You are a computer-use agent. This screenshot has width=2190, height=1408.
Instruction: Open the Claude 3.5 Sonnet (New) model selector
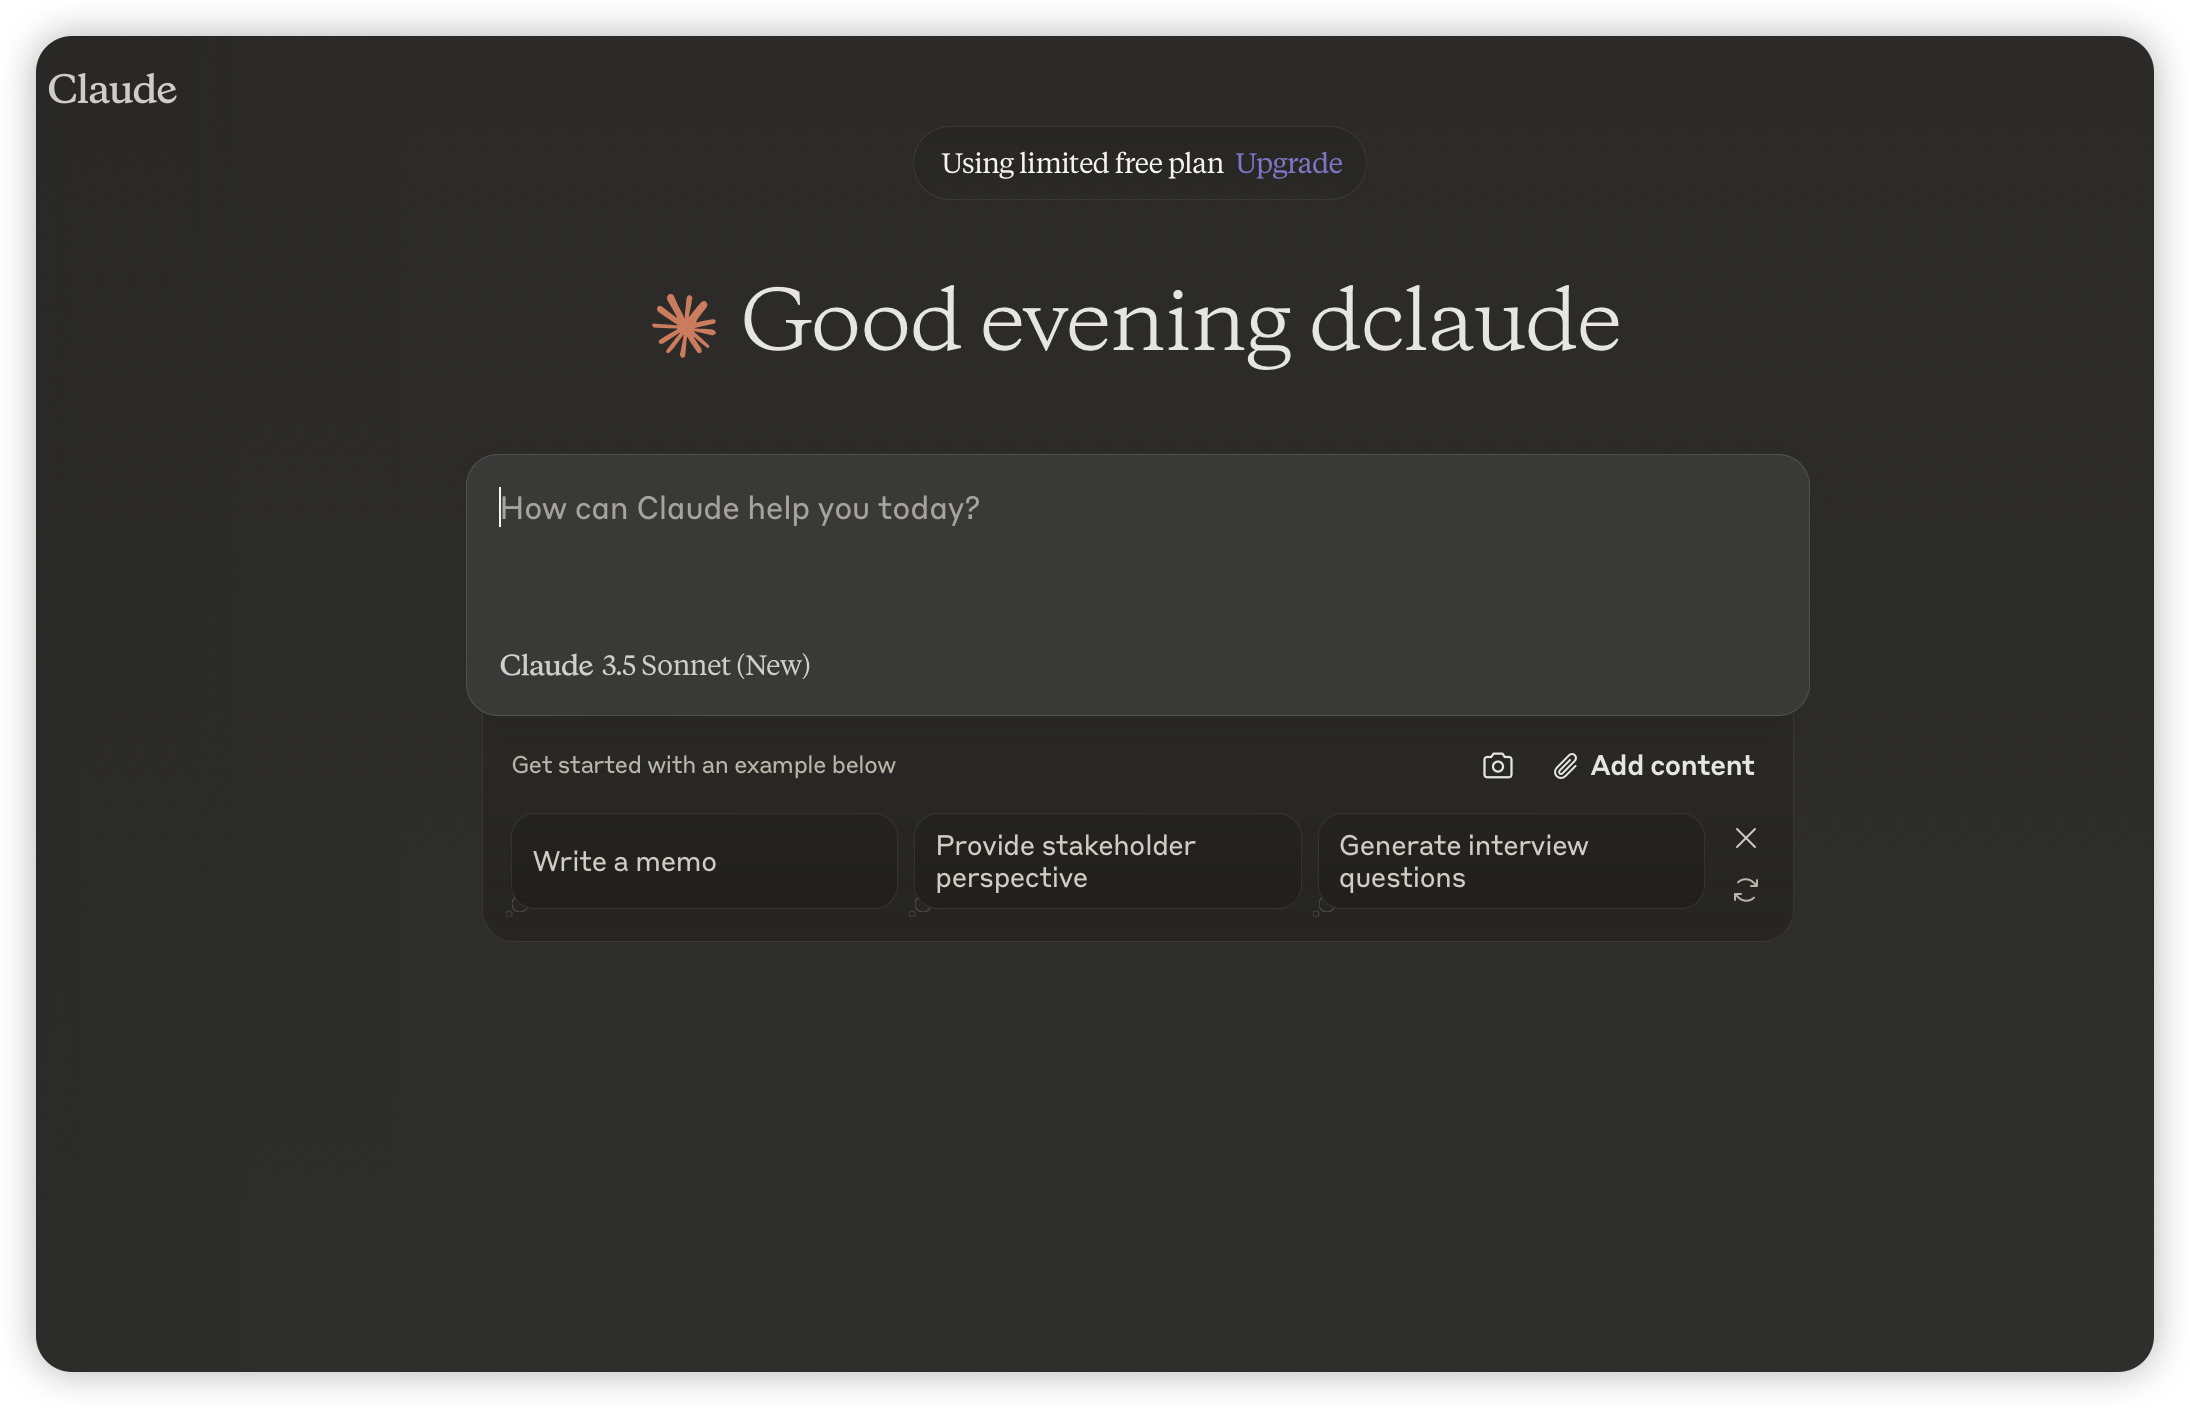[654, 665]
